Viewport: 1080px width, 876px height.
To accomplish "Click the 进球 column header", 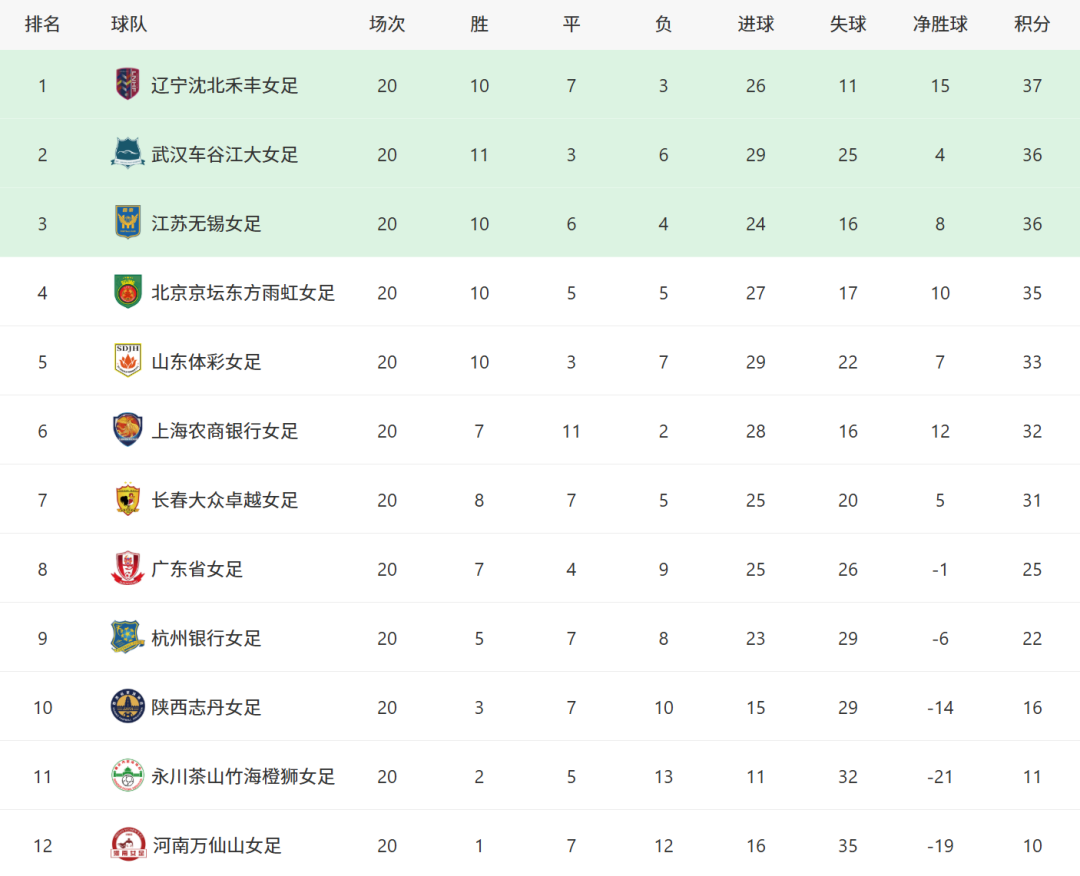I will (755, 24).
